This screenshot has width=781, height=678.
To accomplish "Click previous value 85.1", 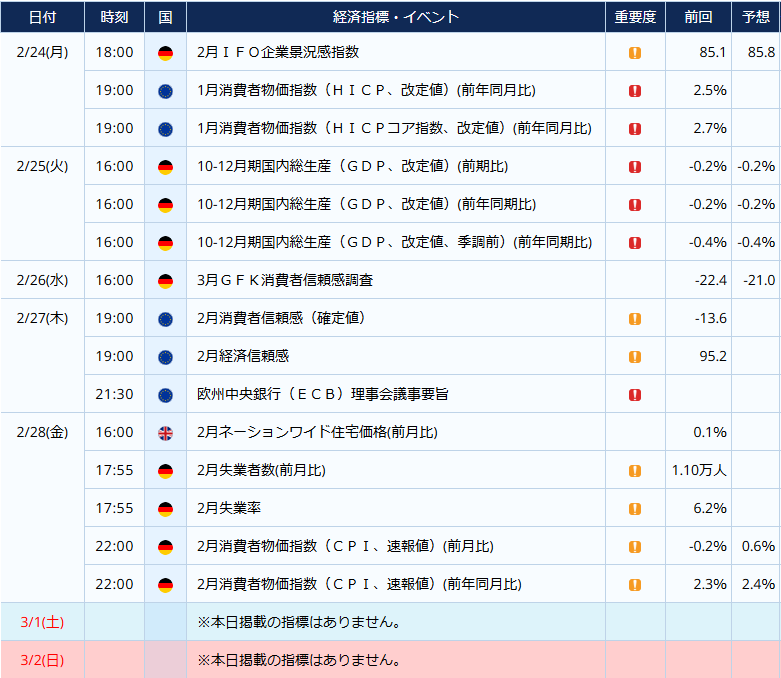I will coord(713,52).
